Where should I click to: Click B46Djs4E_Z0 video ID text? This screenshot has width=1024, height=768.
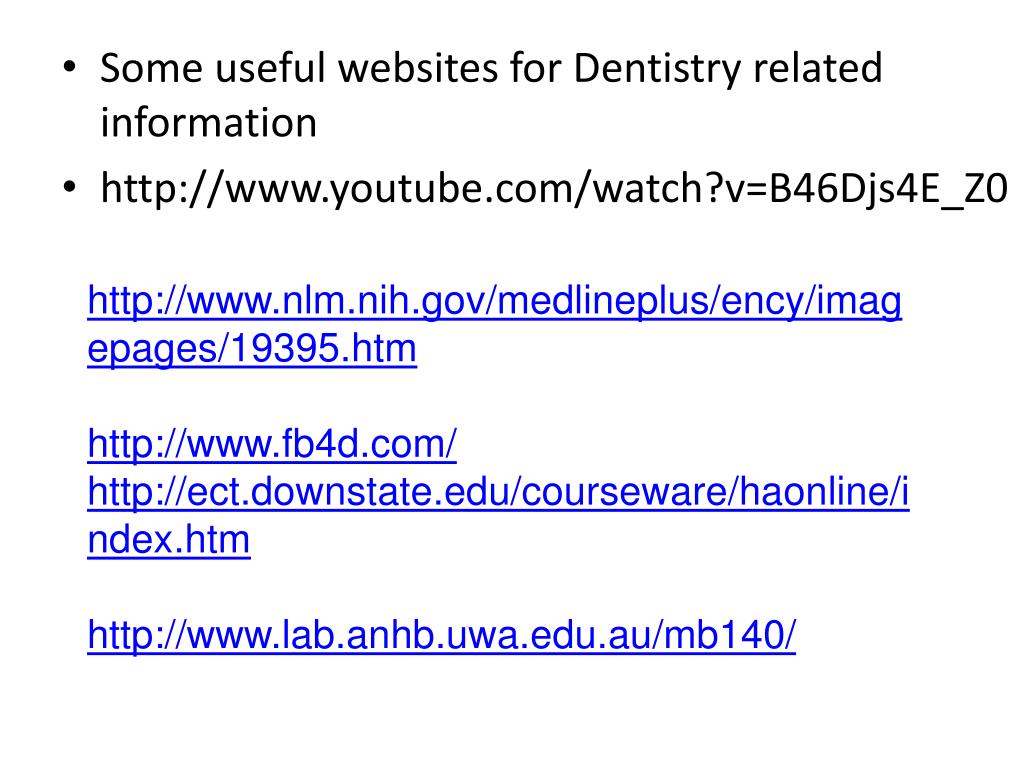(889, 189)
